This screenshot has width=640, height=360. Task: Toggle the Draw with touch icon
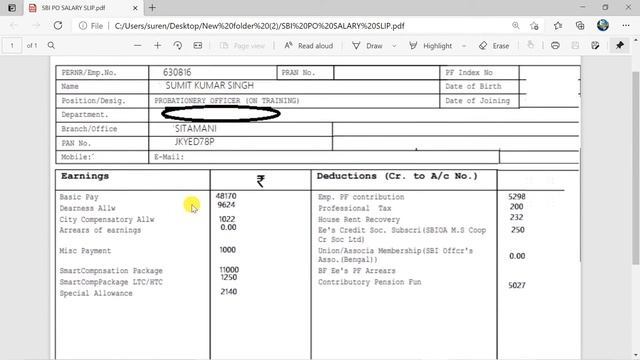531,45
